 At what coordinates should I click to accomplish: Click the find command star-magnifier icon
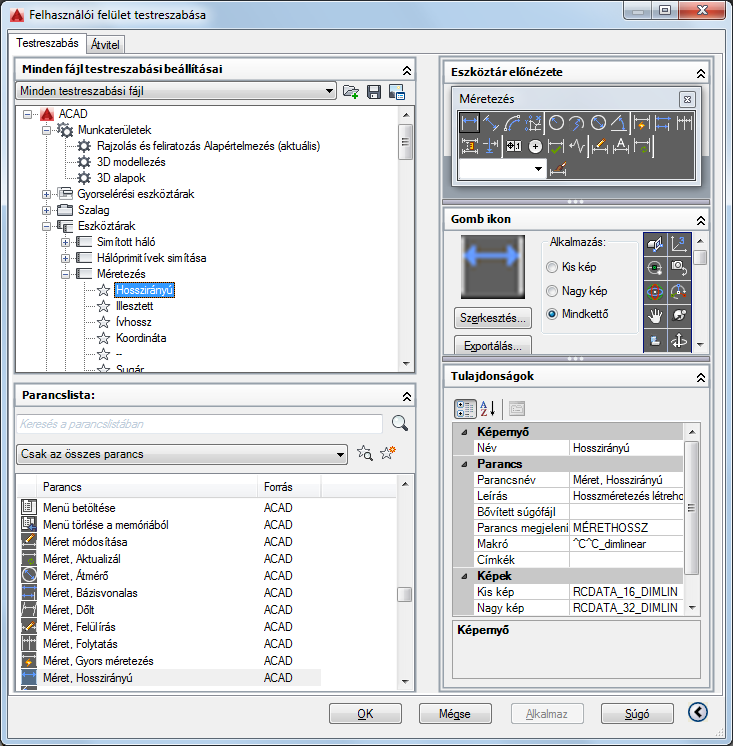364,453
